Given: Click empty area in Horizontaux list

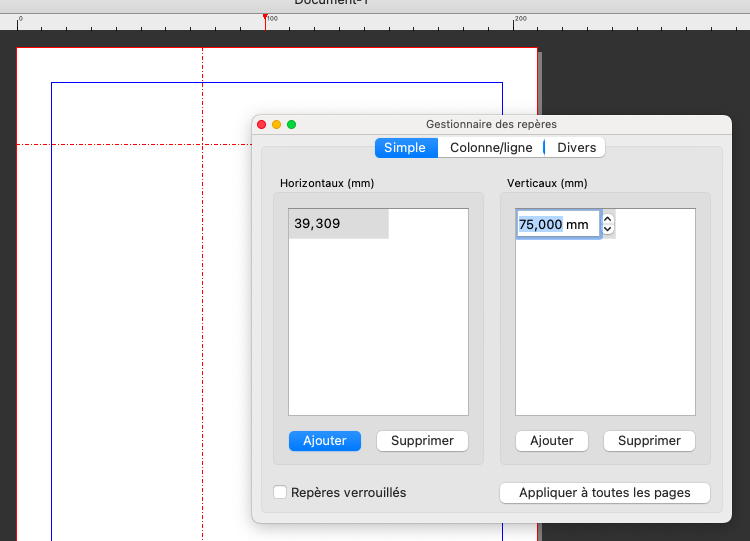Looking at the screenshot, I should pos(378,330).
